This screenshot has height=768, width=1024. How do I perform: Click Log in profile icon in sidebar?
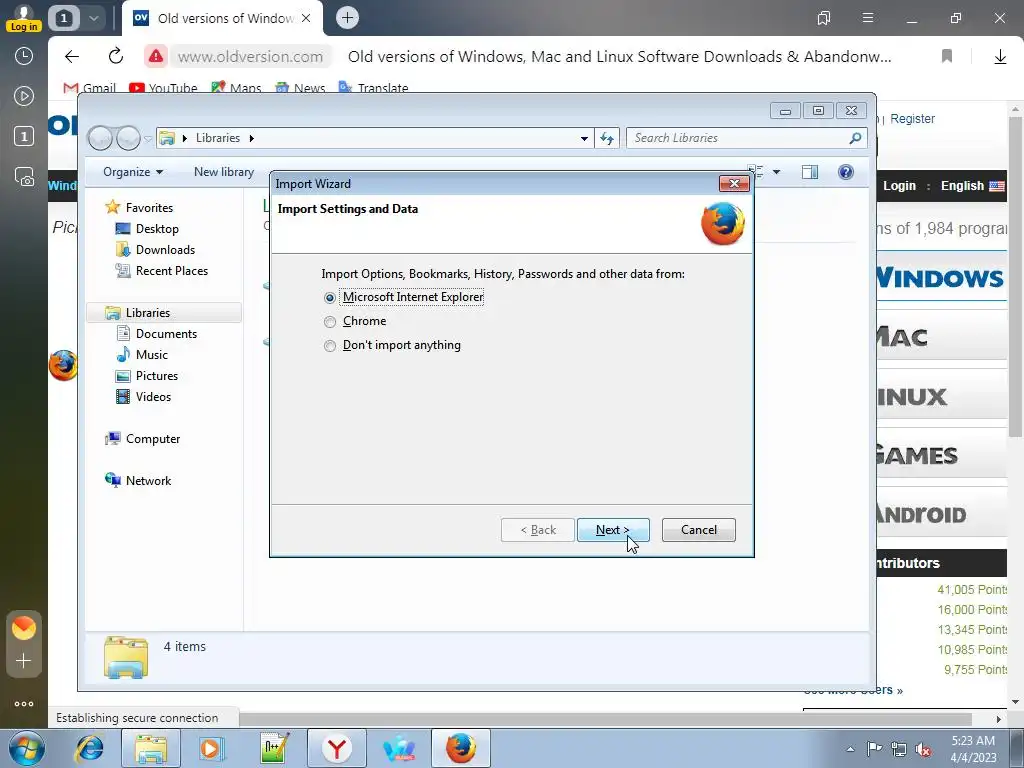pos(24,18)
